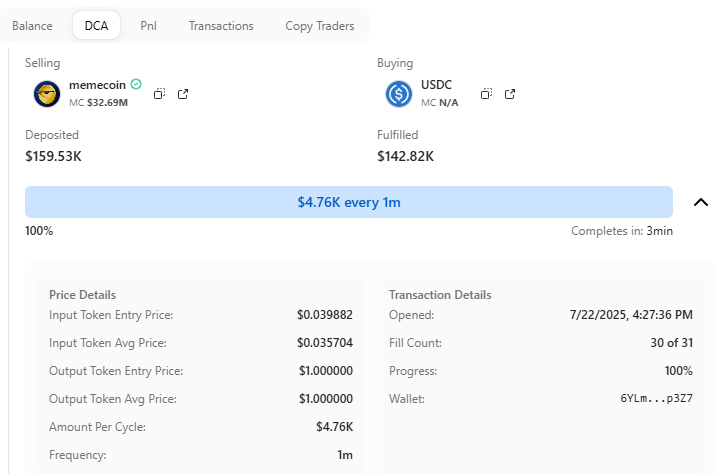Click the Price Details heading

(x=83, y=295)
